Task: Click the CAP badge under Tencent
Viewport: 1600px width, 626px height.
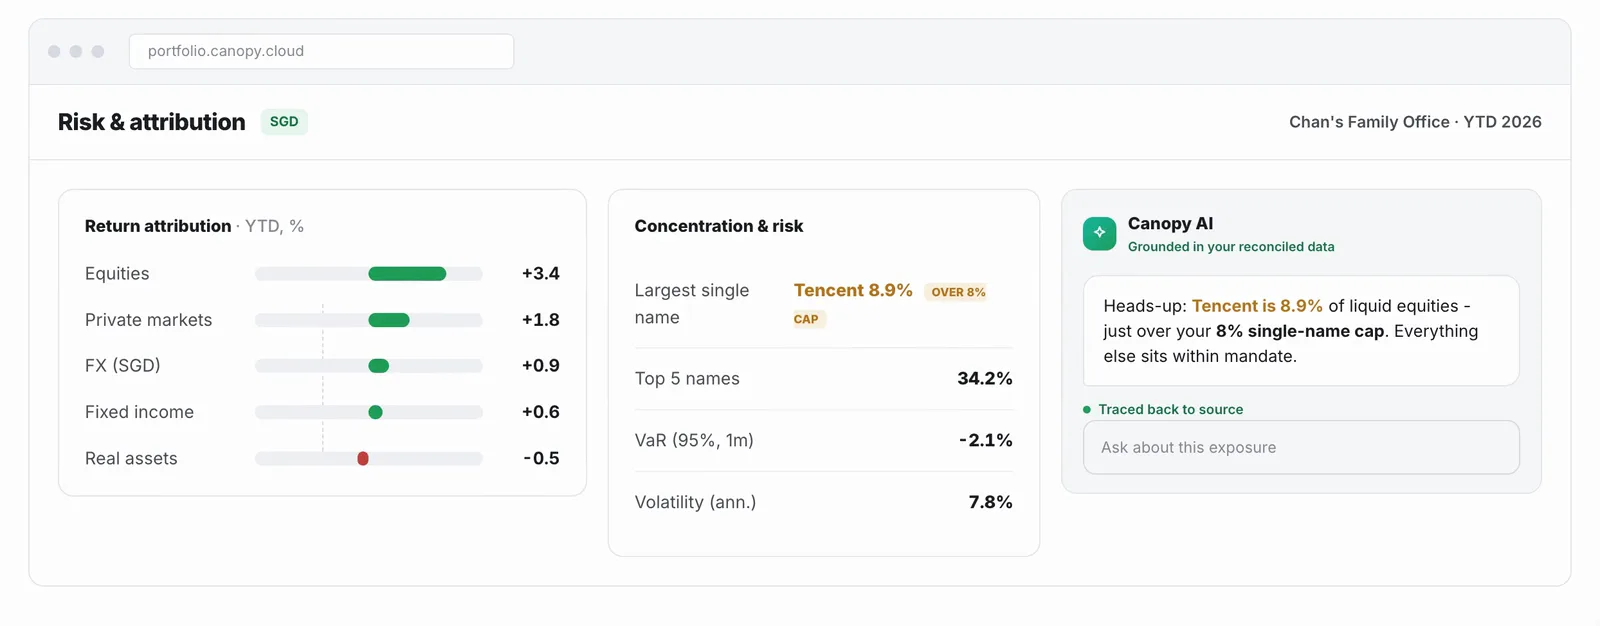Action: (806, 319)
